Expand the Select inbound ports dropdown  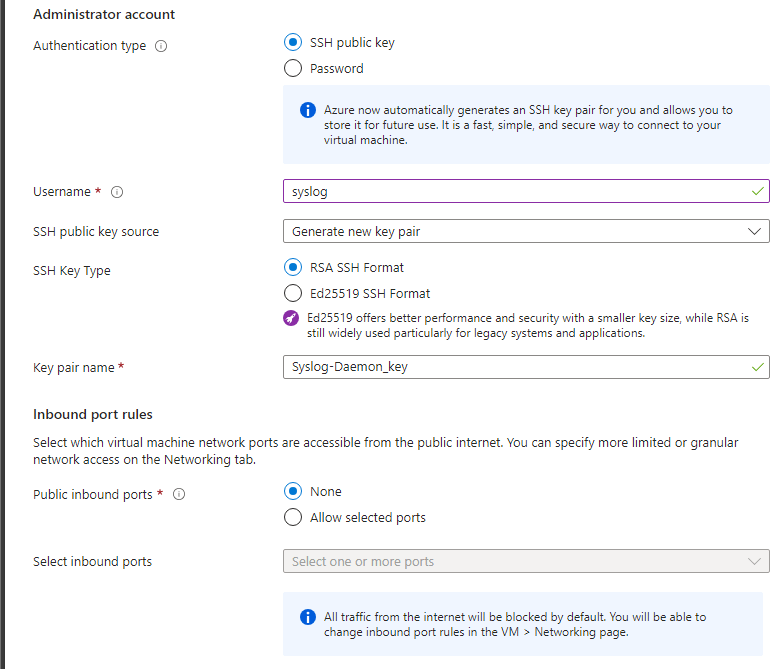(x=526, y=561)
